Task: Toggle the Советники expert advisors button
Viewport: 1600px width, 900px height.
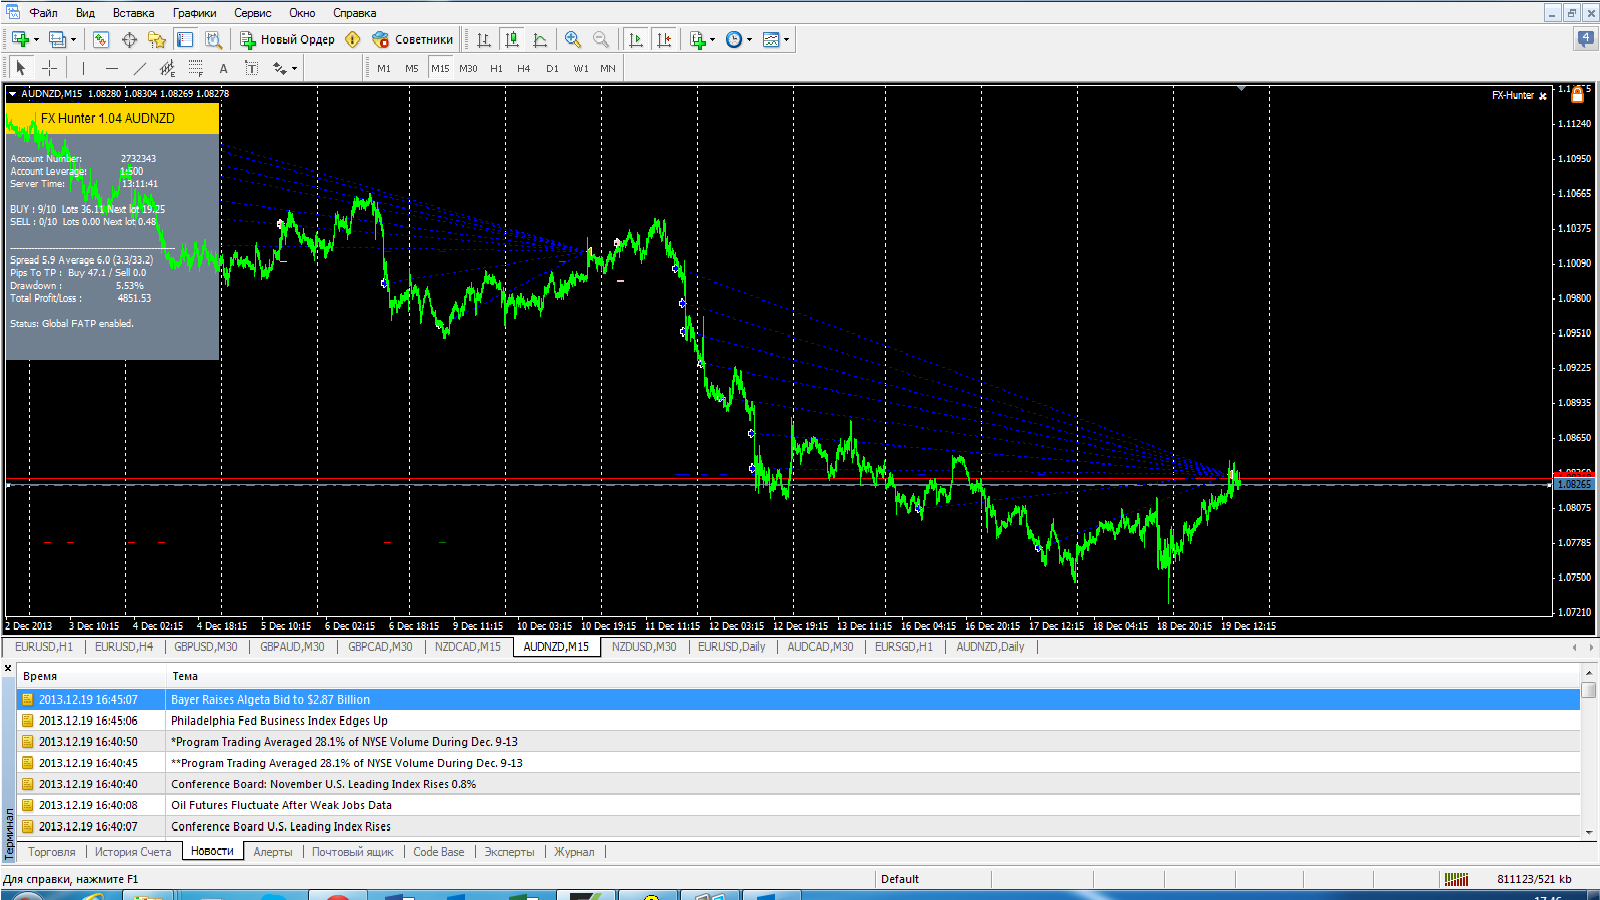Action: [x=413, y=40]
